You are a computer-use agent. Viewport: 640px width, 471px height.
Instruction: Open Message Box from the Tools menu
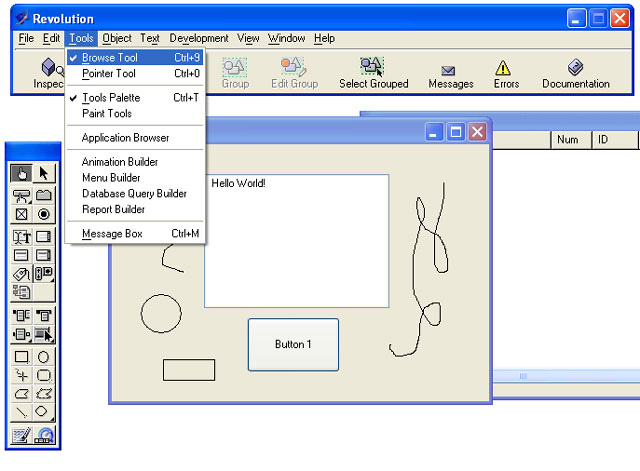135,234
